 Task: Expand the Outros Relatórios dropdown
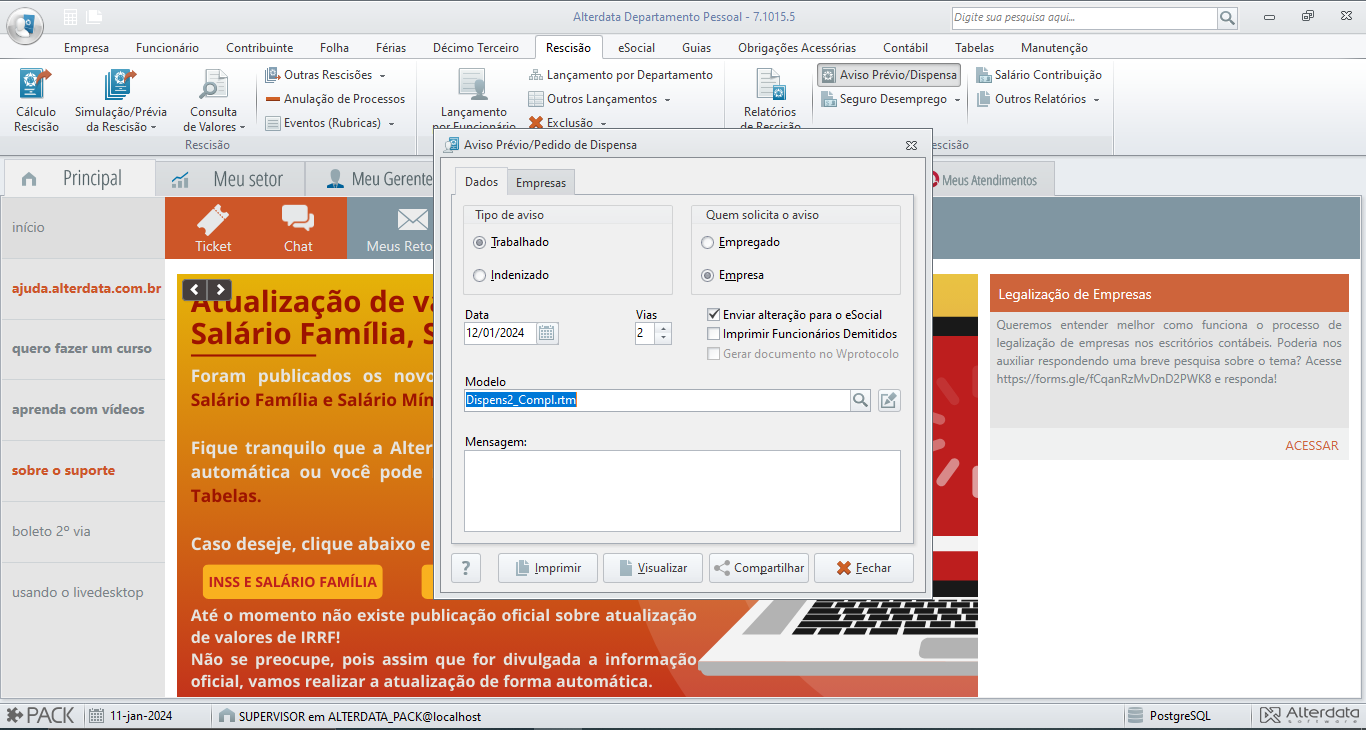1096,99
